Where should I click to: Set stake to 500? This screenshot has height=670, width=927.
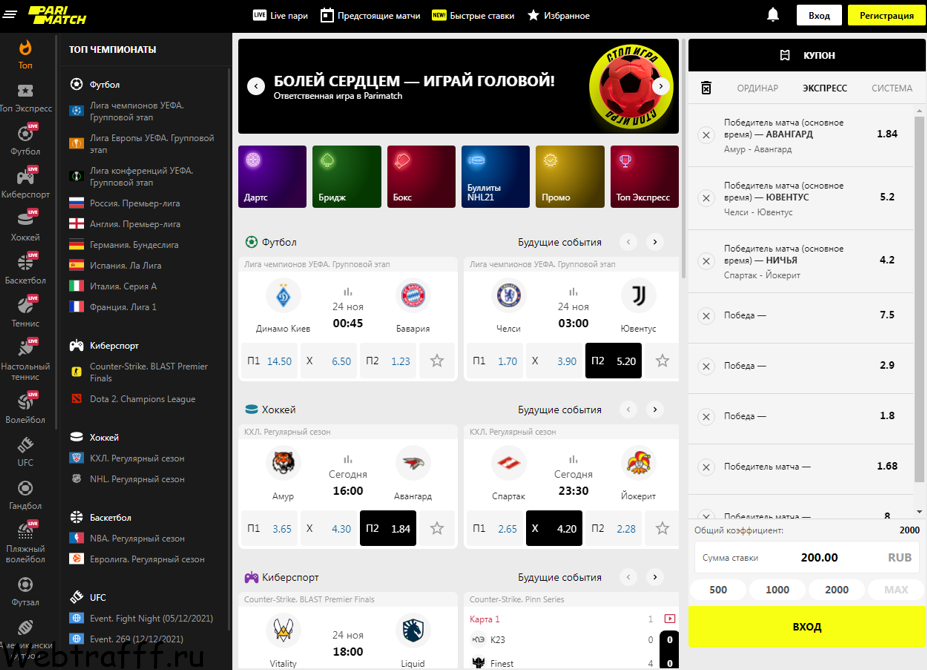click(x=718, y=590)
